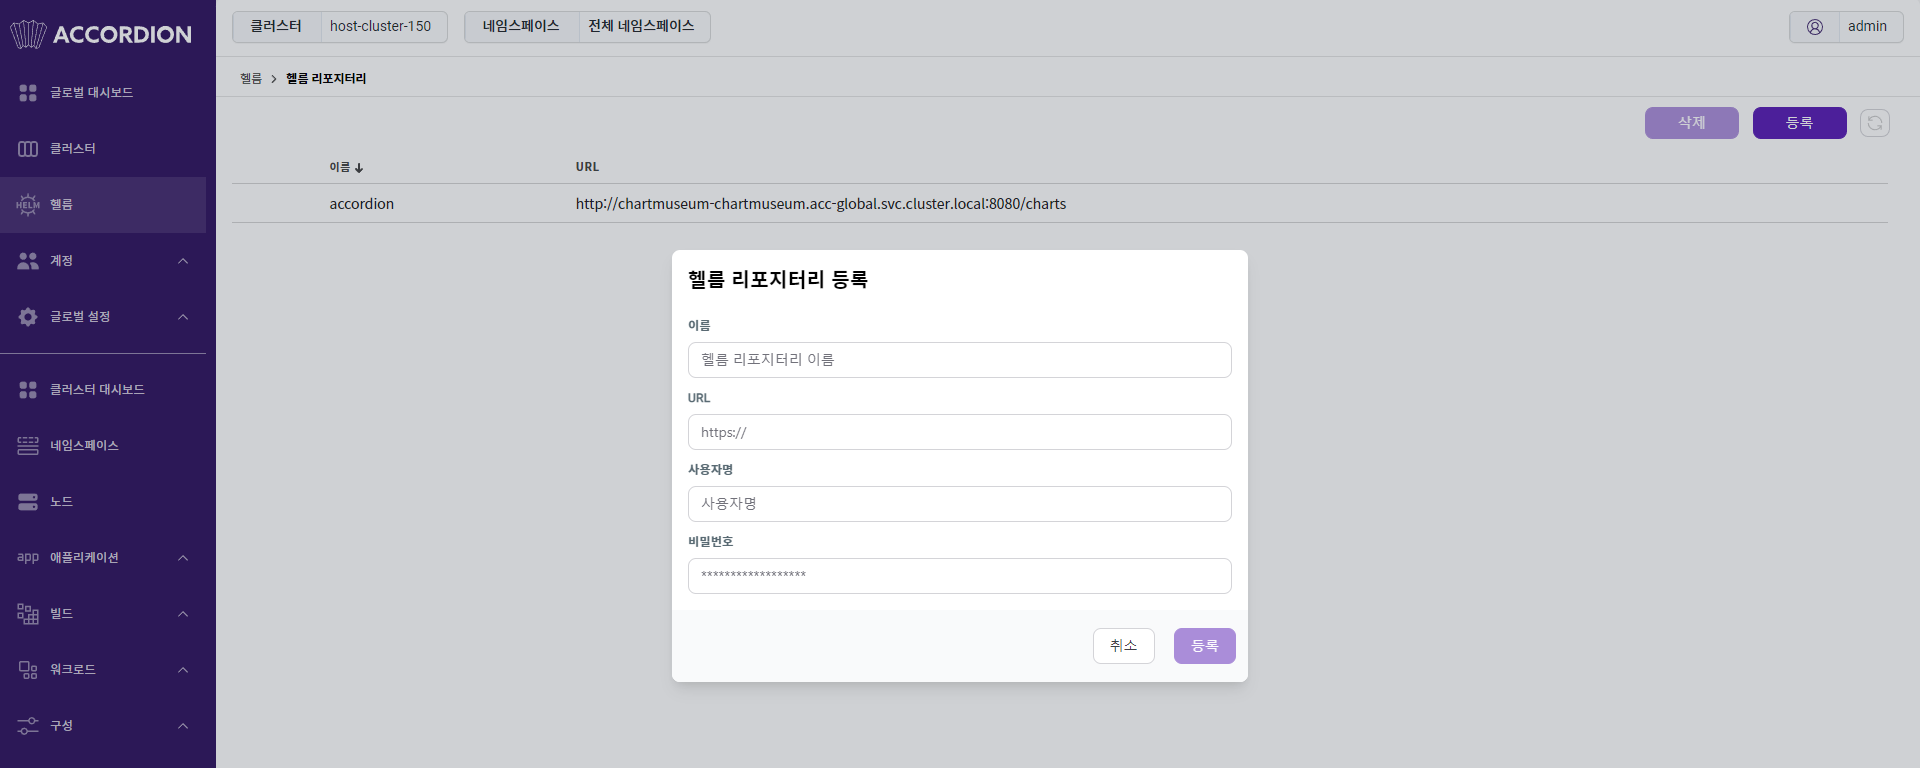Open the 헬름 menu item
Screen dimensions: 1920x768
[103, 205]
